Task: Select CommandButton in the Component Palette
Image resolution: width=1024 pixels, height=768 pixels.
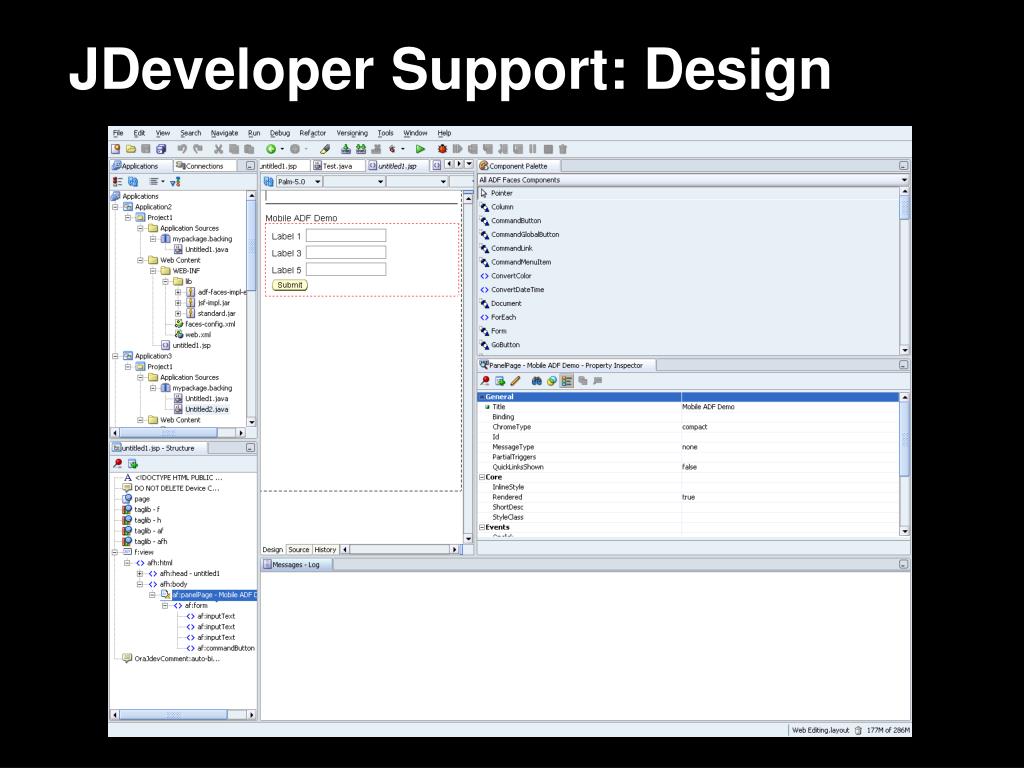Action: click(515, 220)
